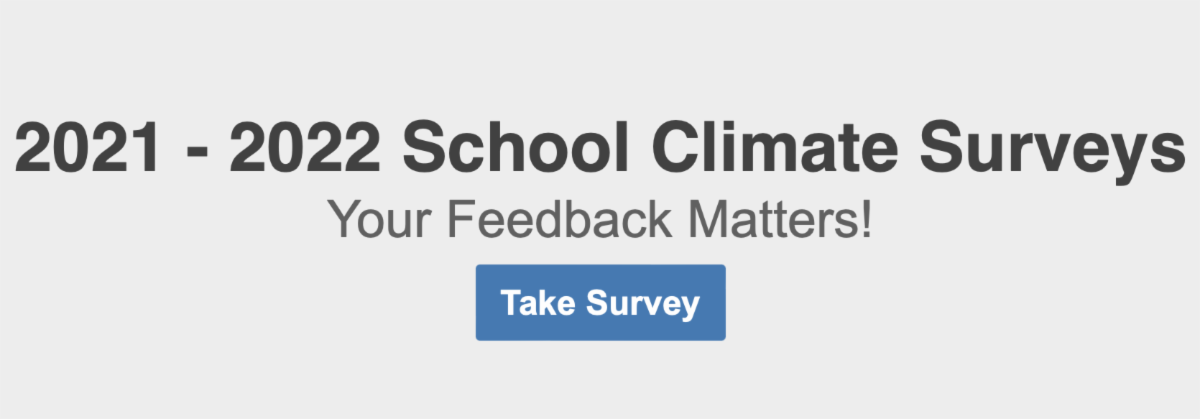Click the Take Survey button
This screenshot has height=419, width=1200.
point(600,302)
